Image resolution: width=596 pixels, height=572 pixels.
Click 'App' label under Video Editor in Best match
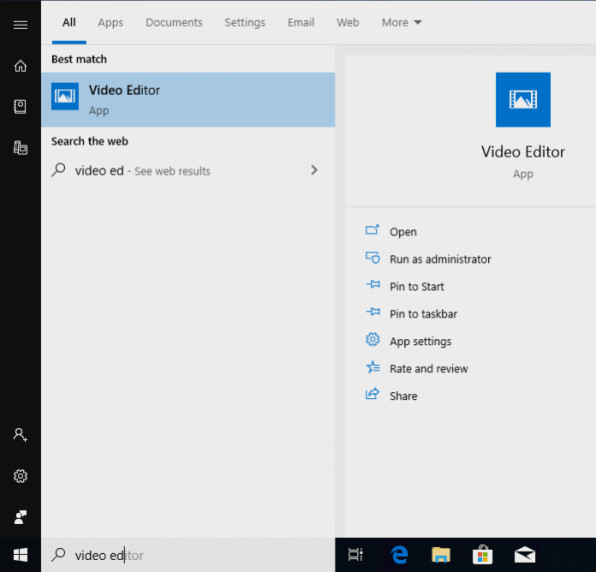[99, 111]
